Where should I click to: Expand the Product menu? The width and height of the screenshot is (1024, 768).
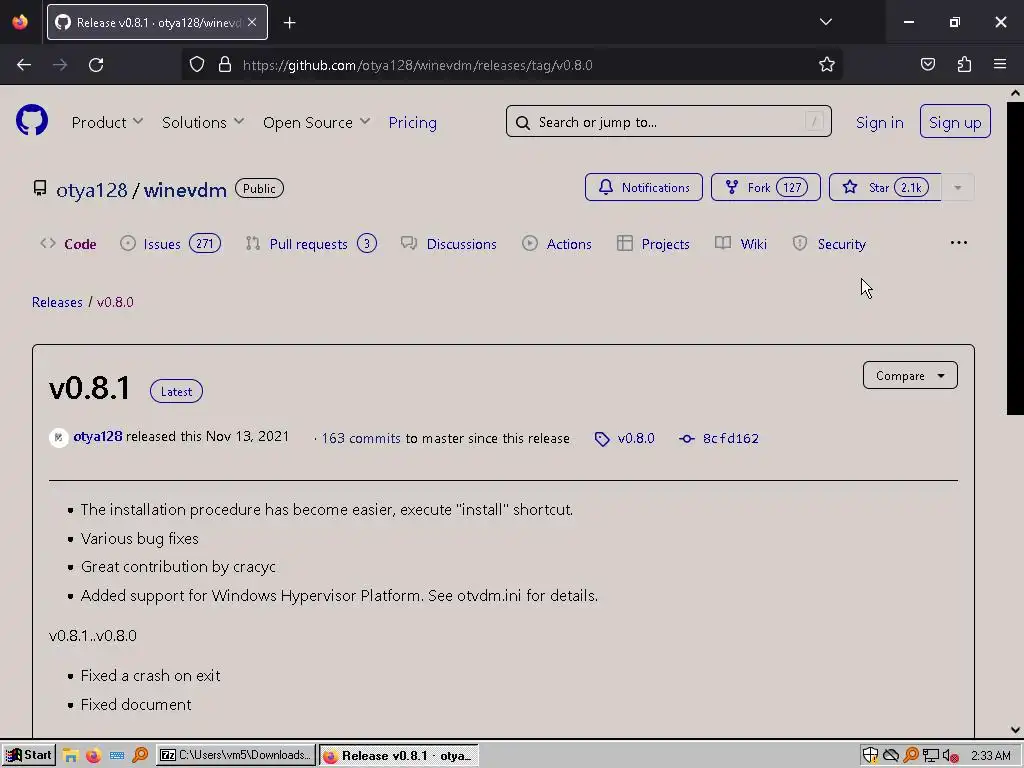click(x=107, y=122)
